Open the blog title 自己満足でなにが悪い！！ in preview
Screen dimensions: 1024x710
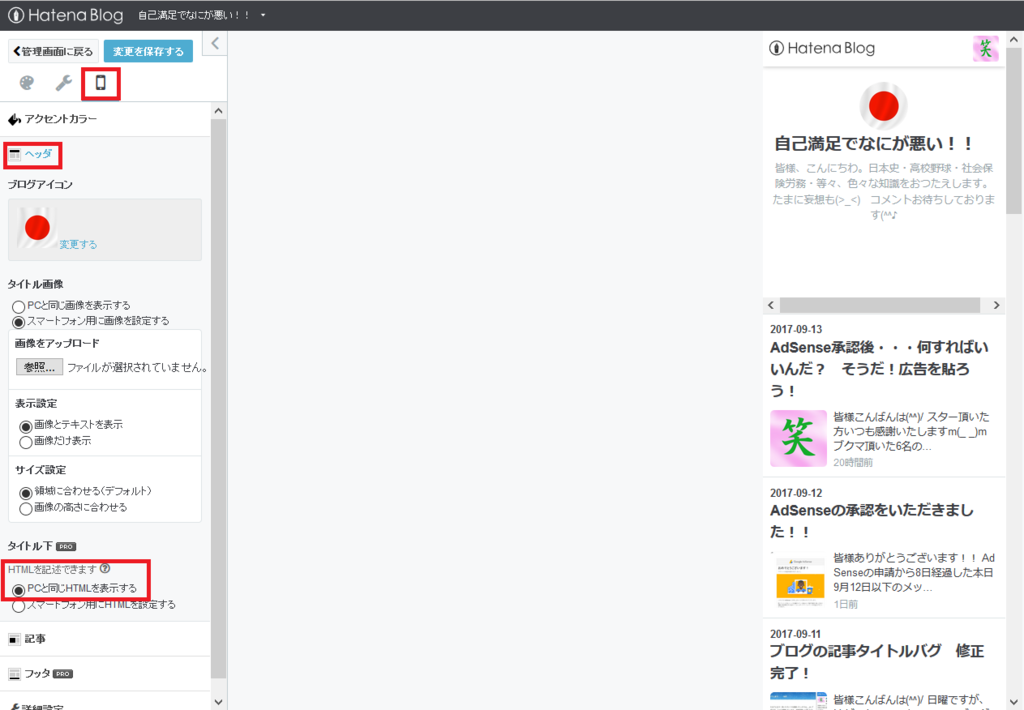pyautogui.click(x=874, y=143)
